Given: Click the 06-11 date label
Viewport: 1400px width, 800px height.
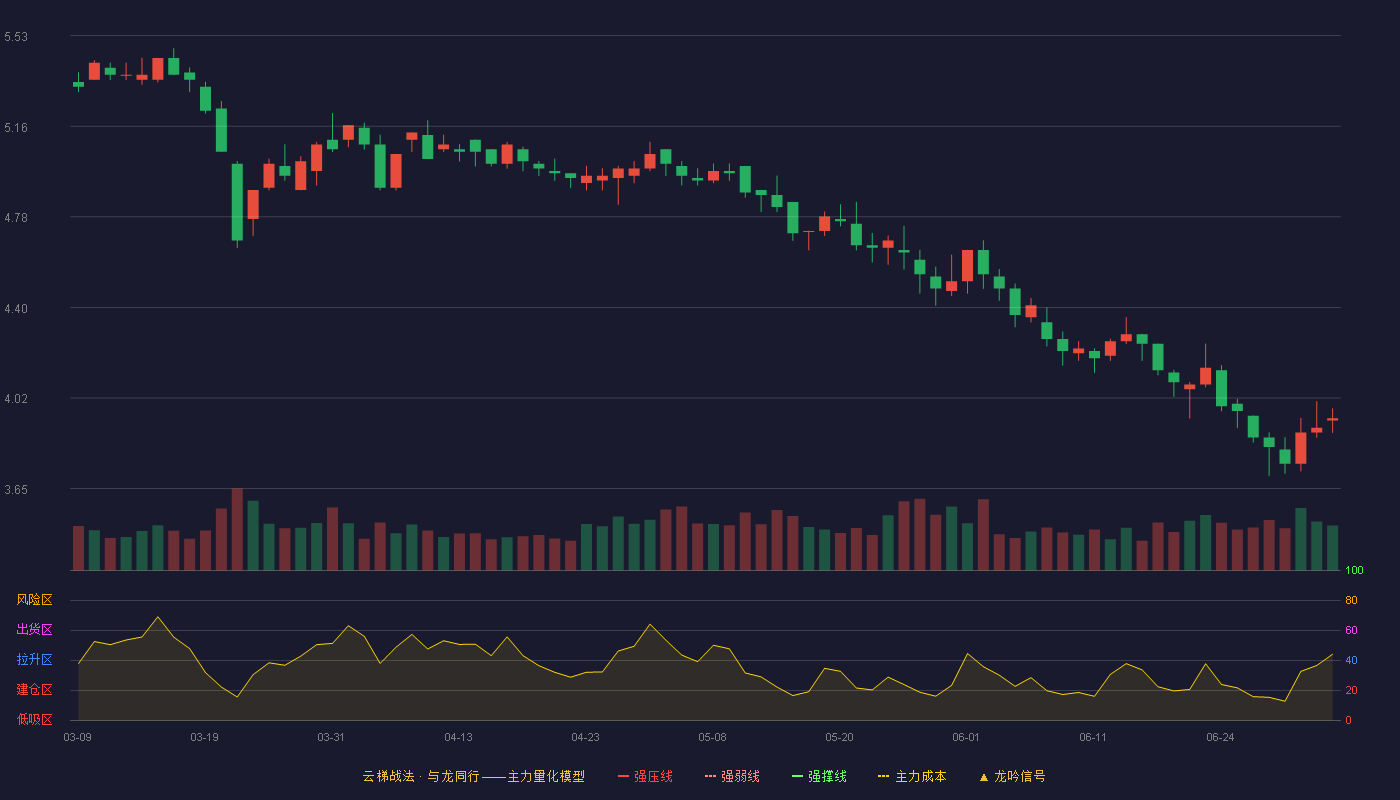Looking at the screenshot, I should pos(1093,737).
